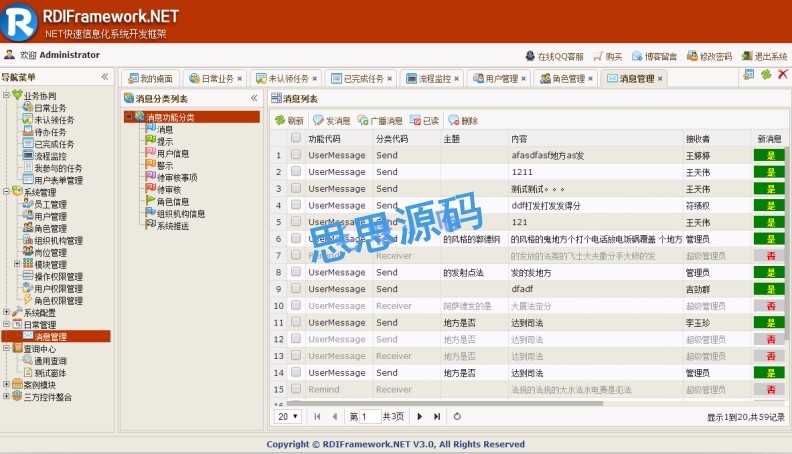792x454 pixels.
Task: Click the pagination reload icon
Action: click(x=457, y=416)
